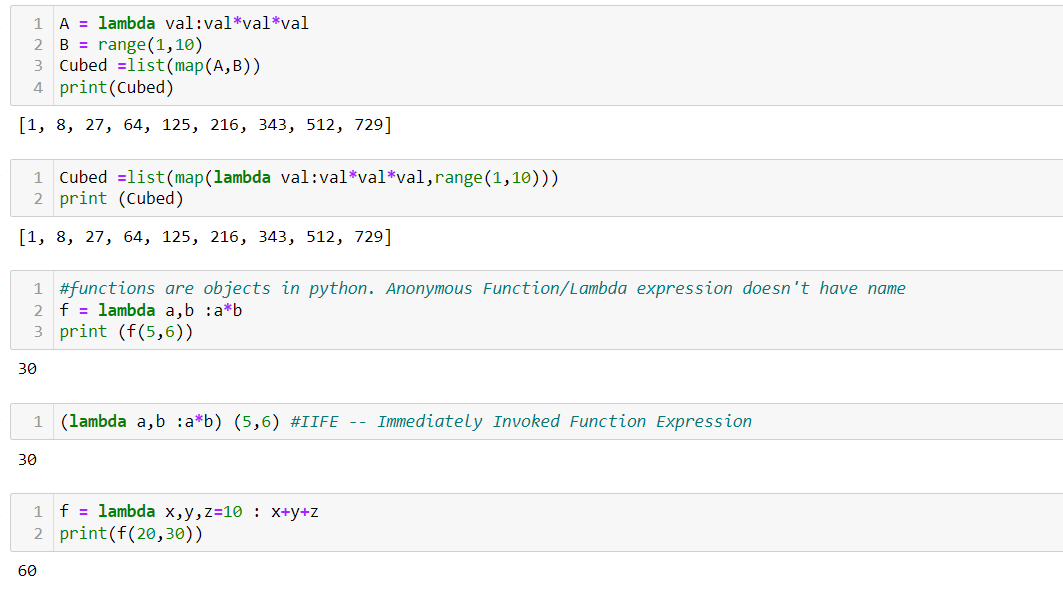Click line number 2 in last cell gutter
This screenshot has height=594, width=1063.
tap(38, 534)
